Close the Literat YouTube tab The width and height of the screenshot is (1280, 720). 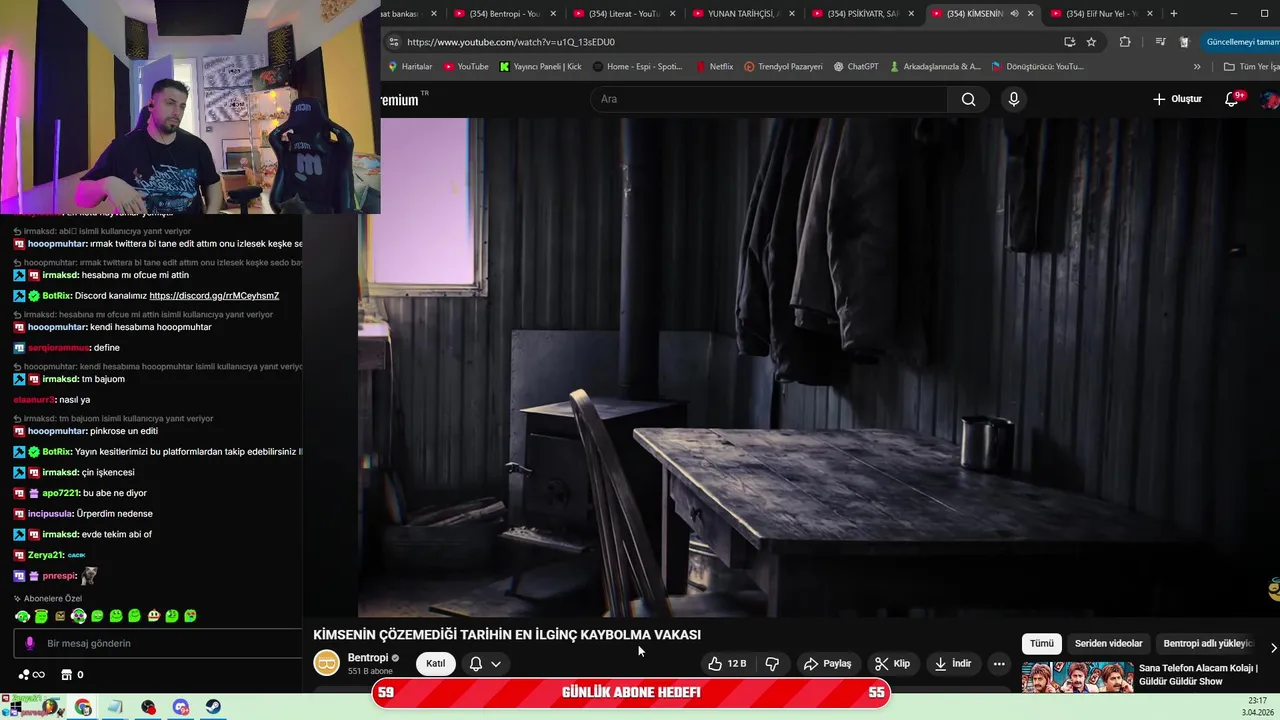tap(672, 14)
